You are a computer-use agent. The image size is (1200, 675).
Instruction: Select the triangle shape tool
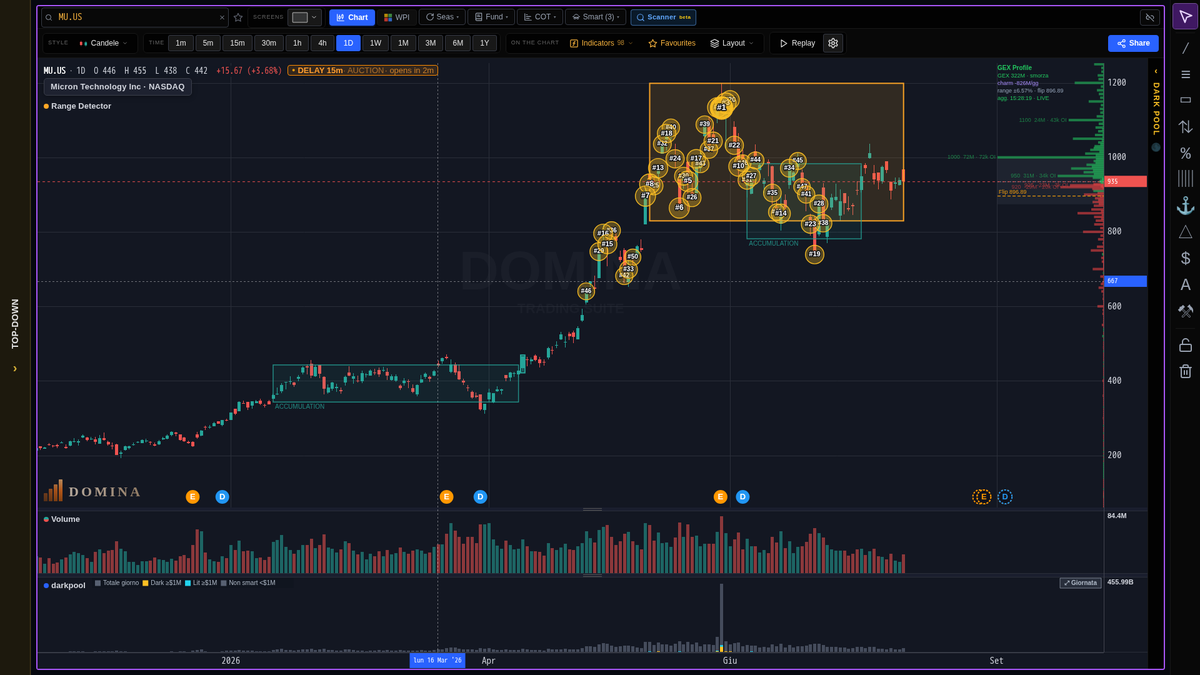coord(1185,232)
